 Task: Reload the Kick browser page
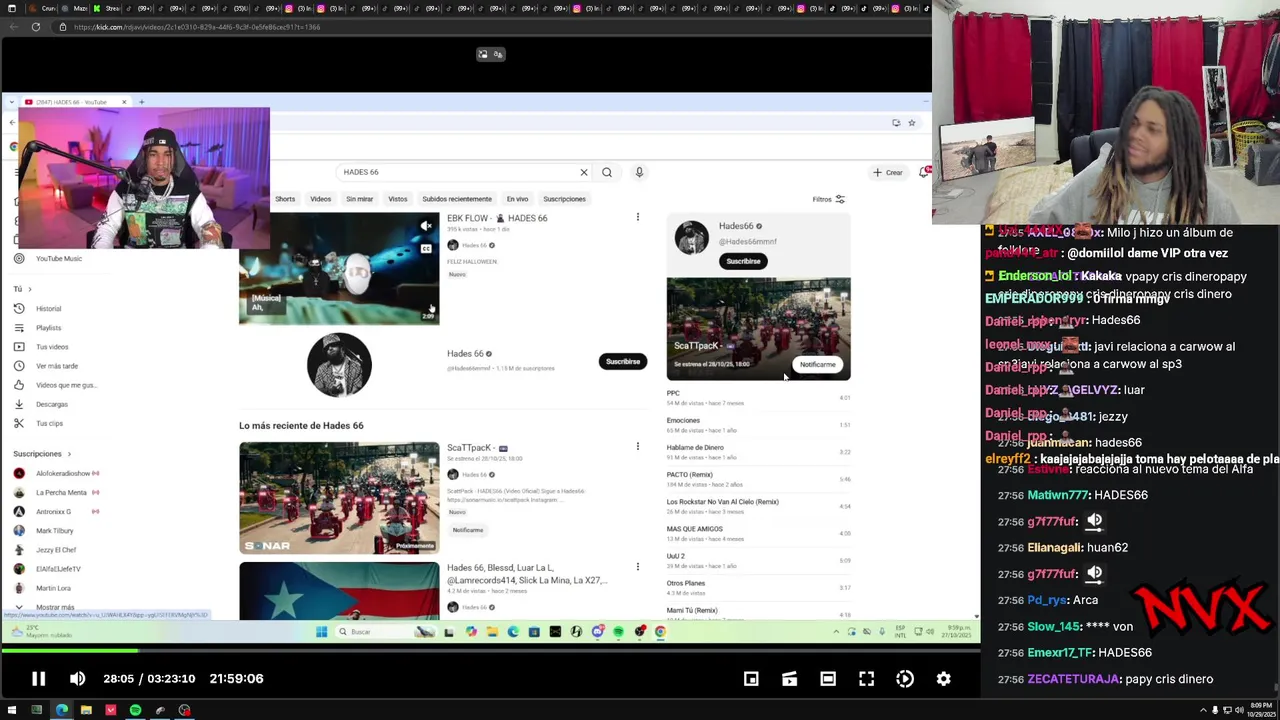36,27
